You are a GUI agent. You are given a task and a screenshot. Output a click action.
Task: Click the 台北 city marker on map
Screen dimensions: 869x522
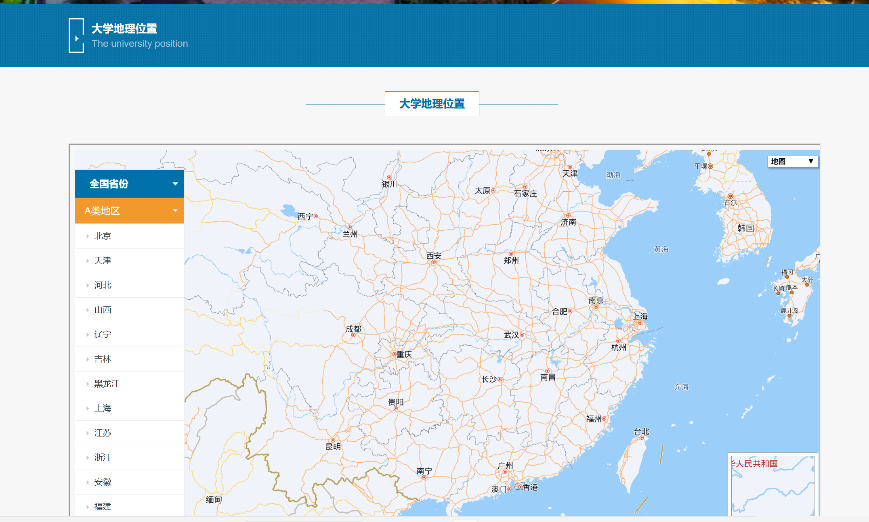point(642,438)
